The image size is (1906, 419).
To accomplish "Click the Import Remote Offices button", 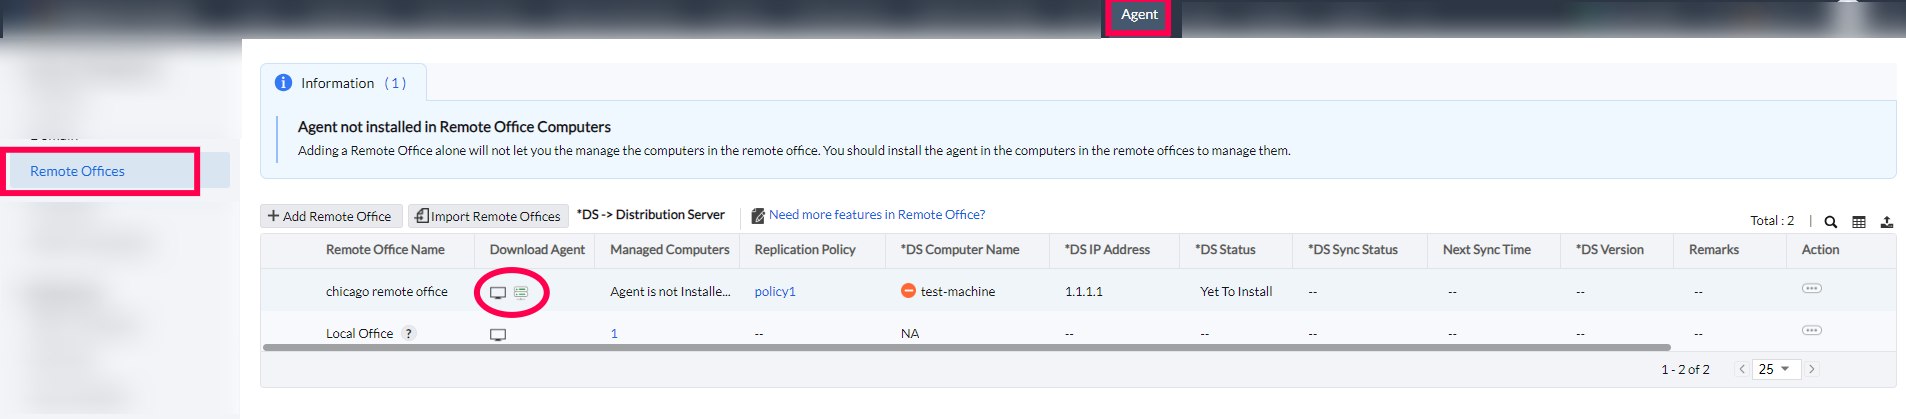I will pos(488,216).
